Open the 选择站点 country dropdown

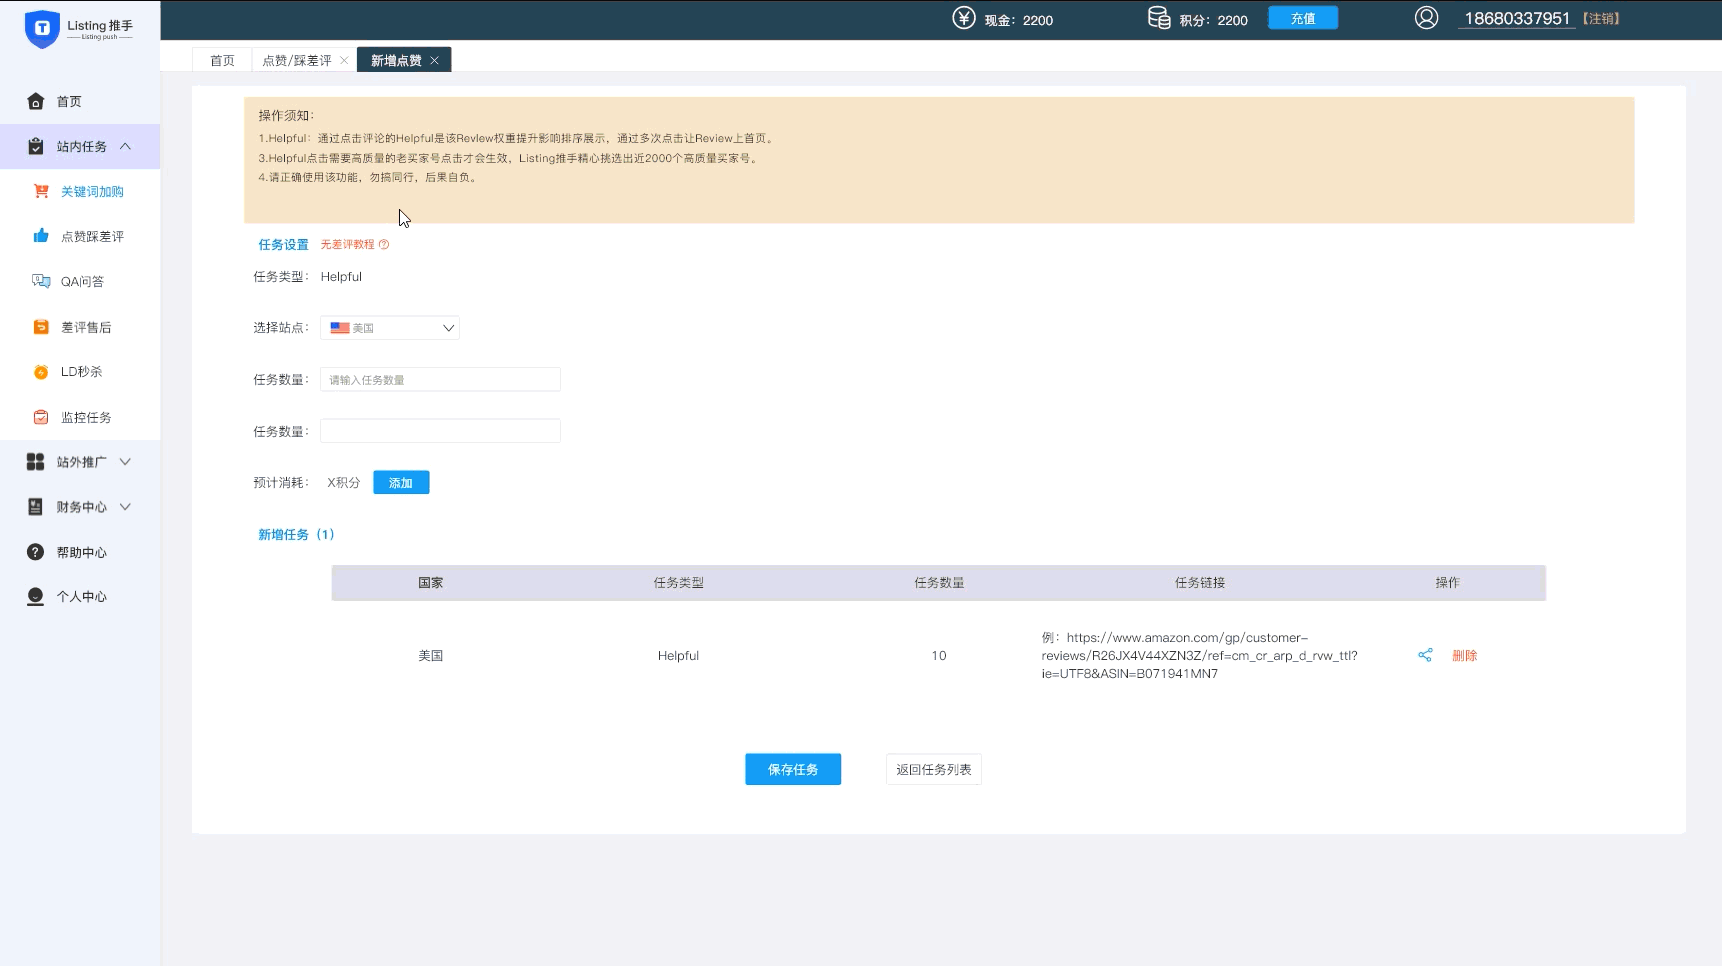[x=390, y=328]
